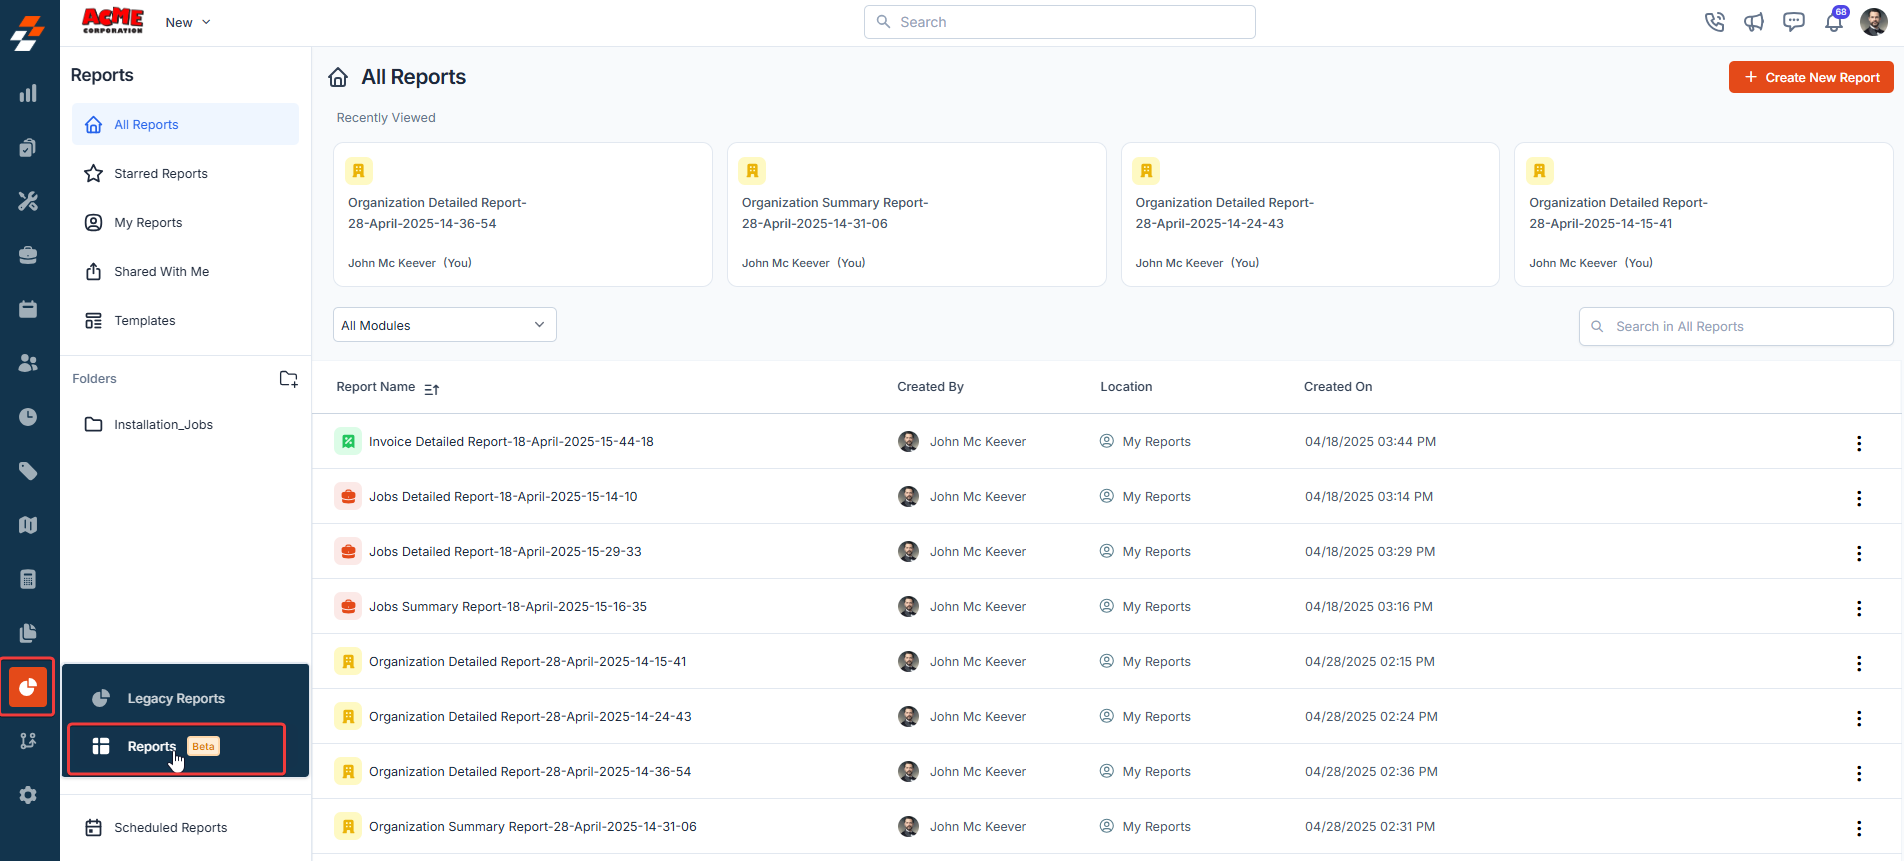1904x861 pixels.
Task: Click the tools wrench sidebar icon
Action: 28,201
